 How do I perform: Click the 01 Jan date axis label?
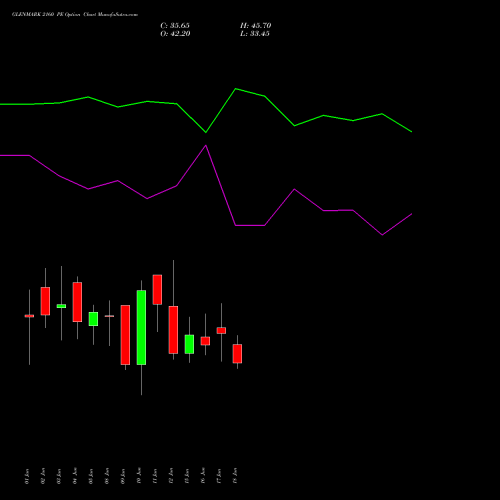[x=27, y=476]
